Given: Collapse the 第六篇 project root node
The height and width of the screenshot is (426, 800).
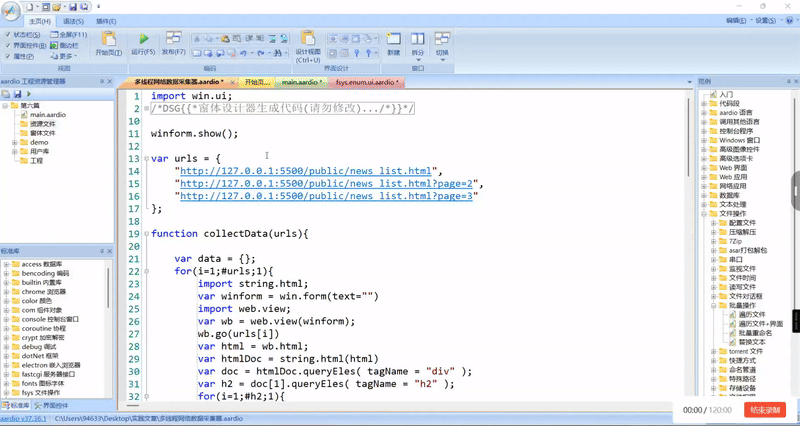Looking at the screenshot, I should pos(5,106).
